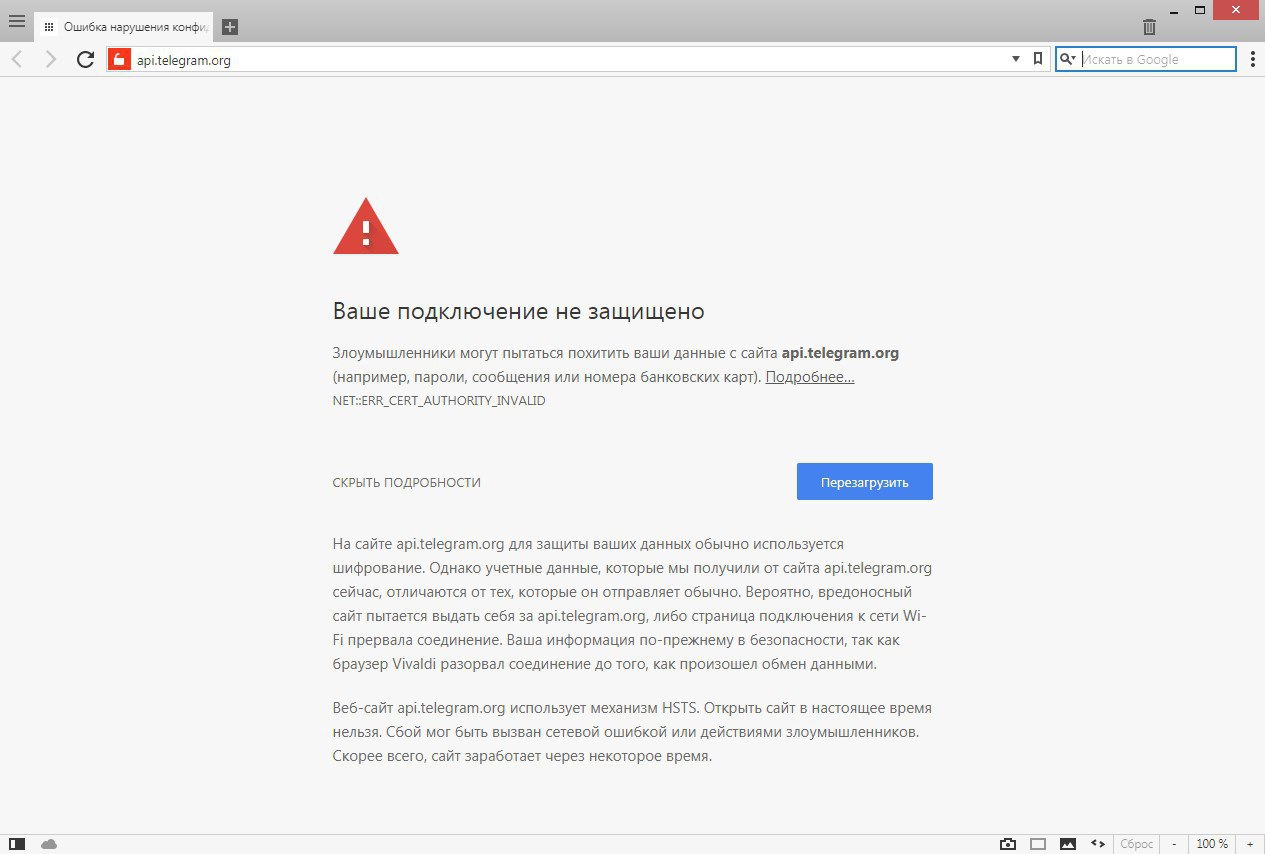Image resolution: width=1265 pixels, height=854 pixels.
Task: Capture the page with the camera icon
Action: [x=1009, y=844]
